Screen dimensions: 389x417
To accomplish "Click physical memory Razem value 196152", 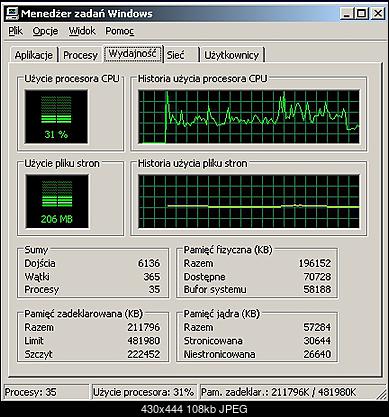I will [x=315, y=263].
